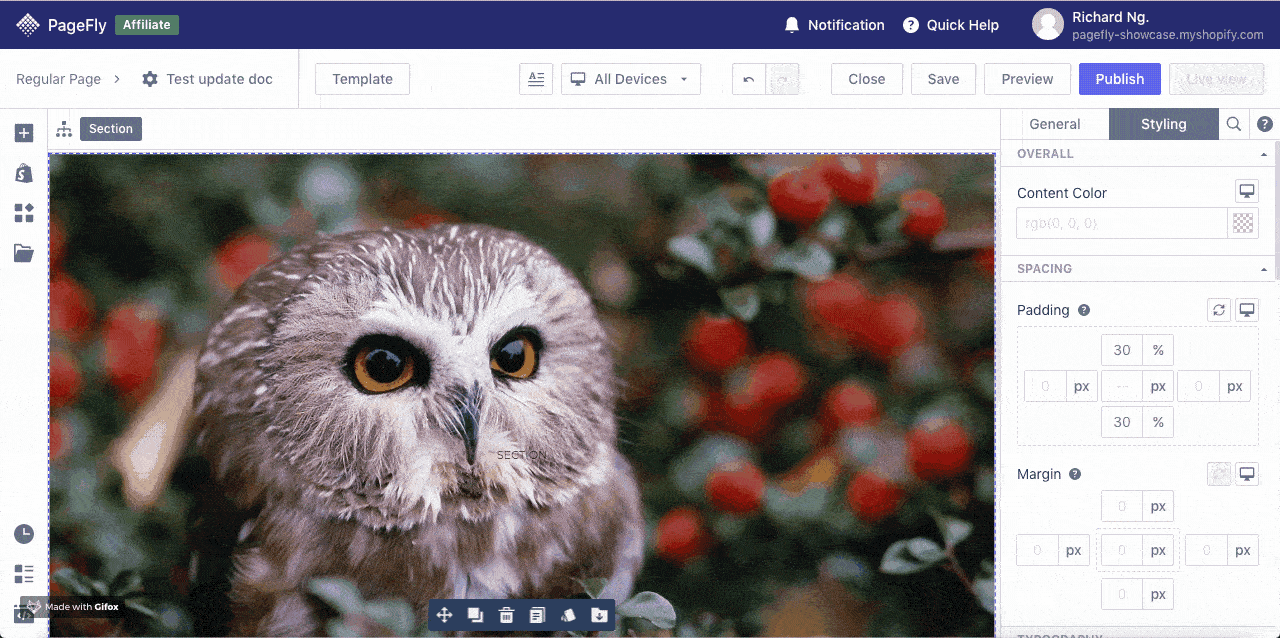The width and height of the screenshot is (1280, 638).
Task: Reset padding values with the refresh icon
Action: pyautogui.click(x=1219, y=310)
